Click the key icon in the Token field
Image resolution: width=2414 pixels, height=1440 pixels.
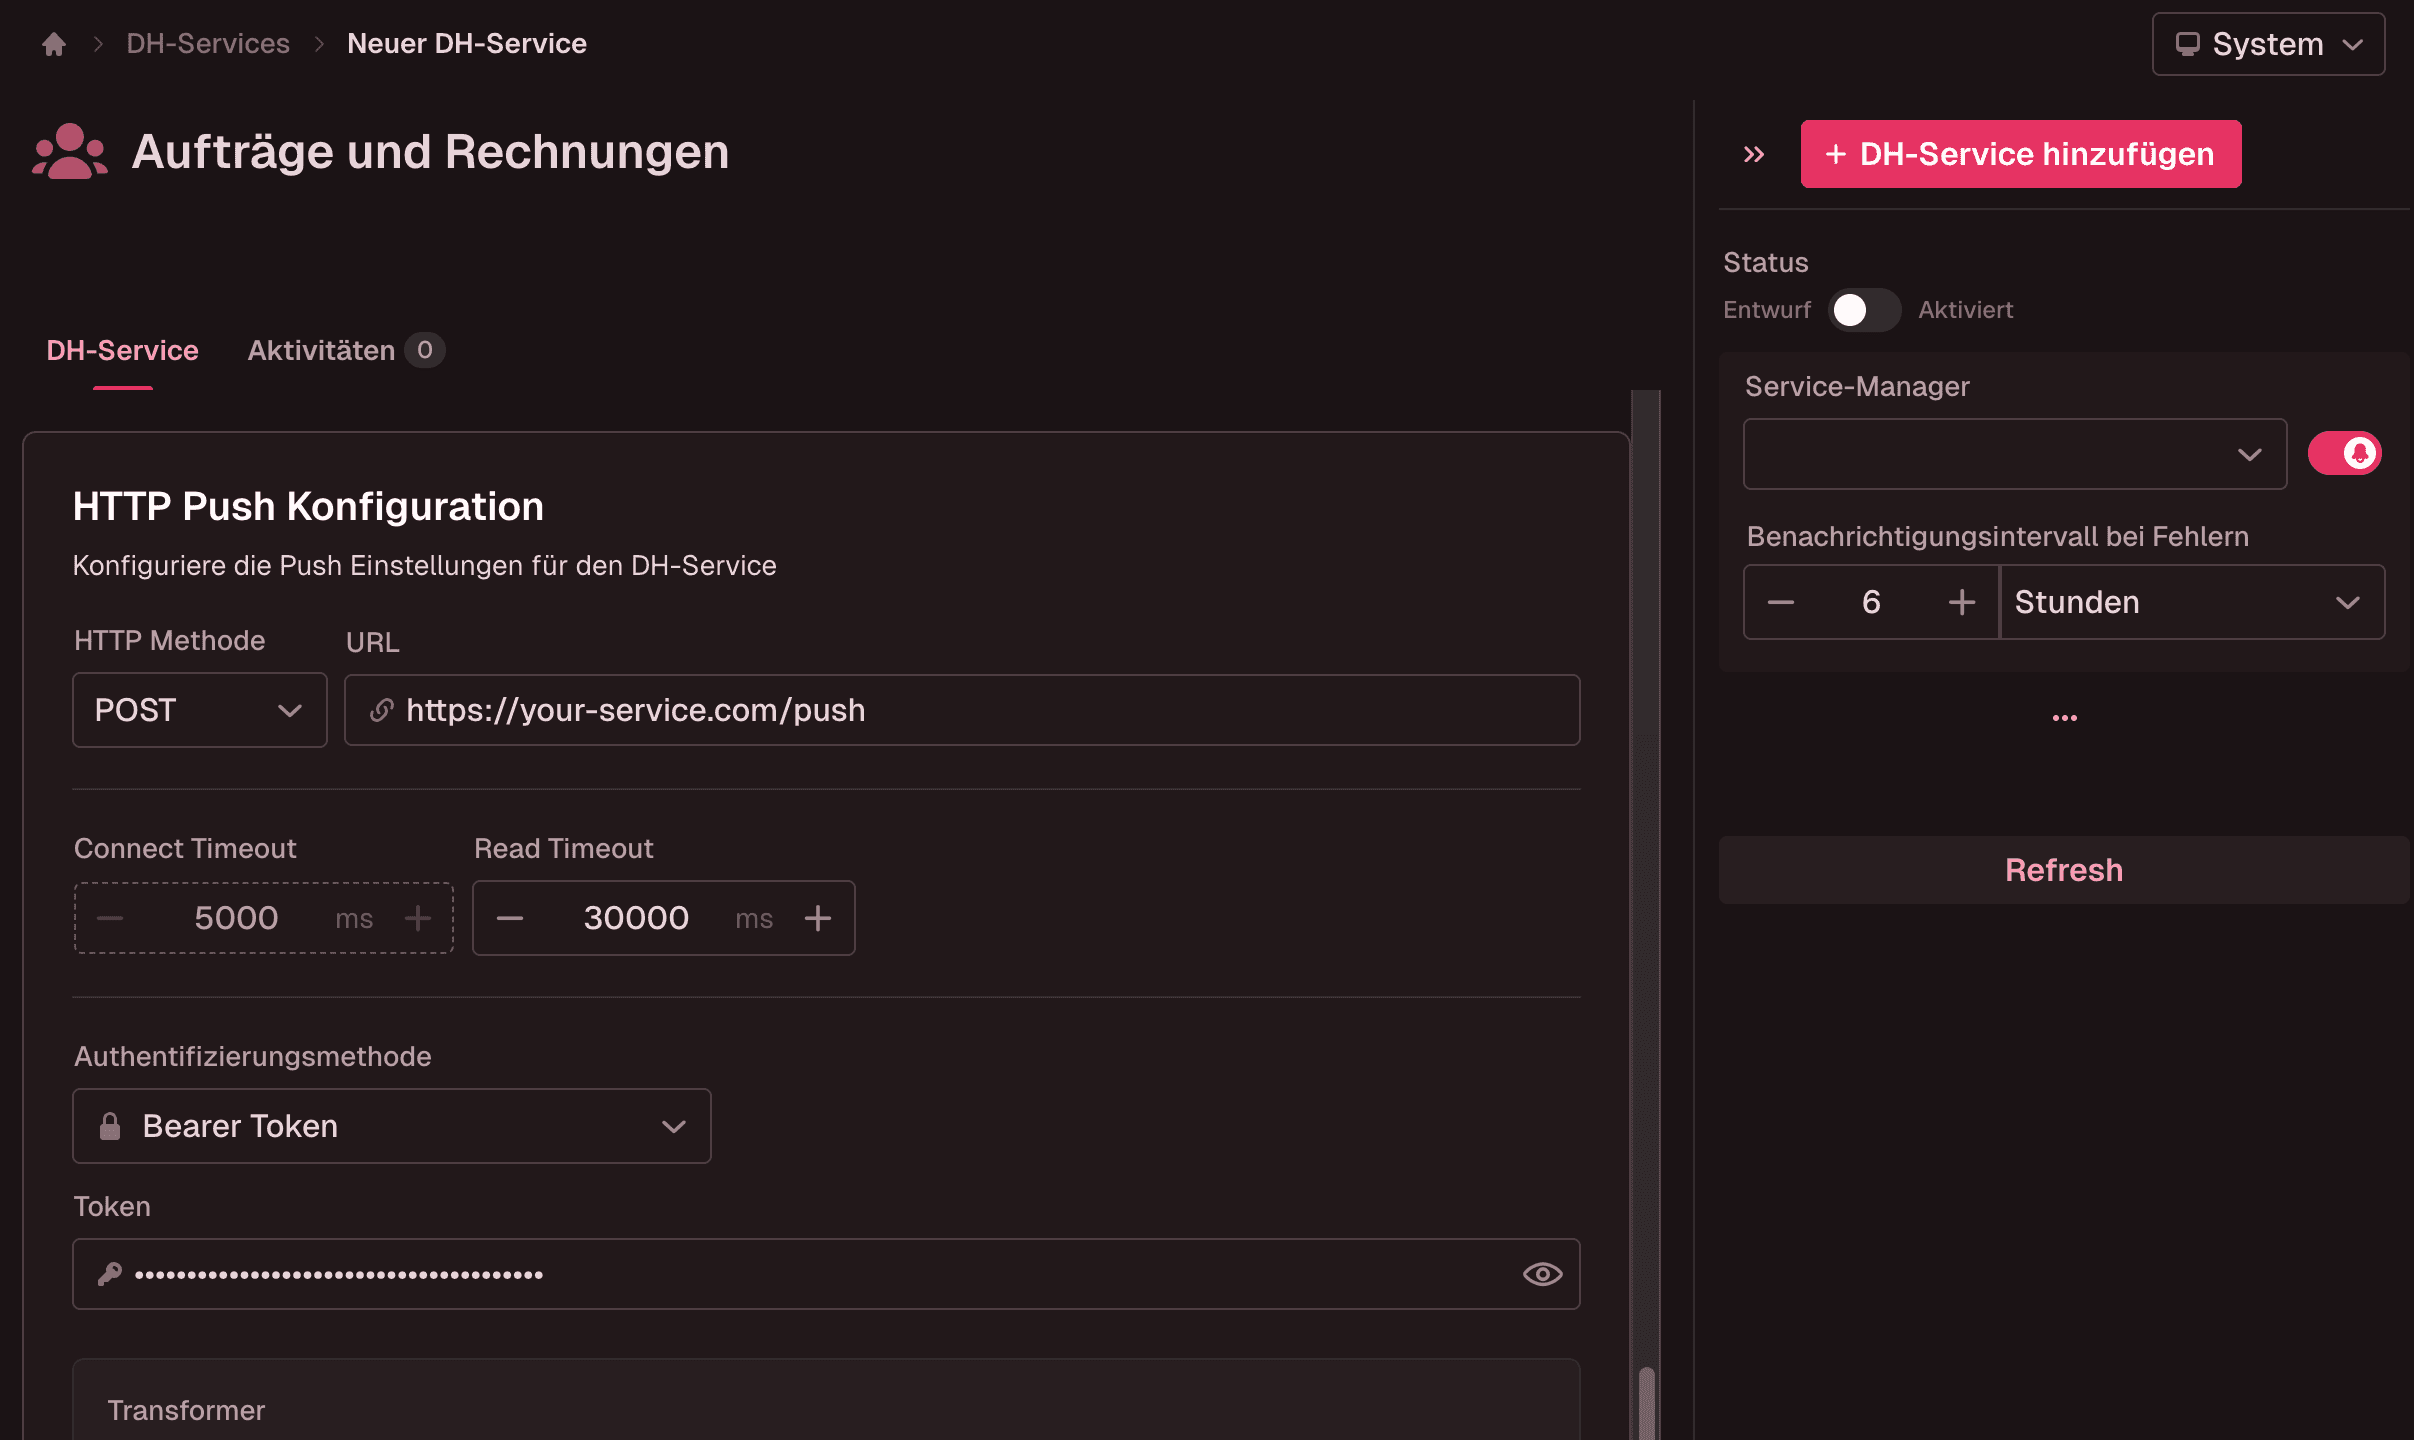click(110, 1273)
